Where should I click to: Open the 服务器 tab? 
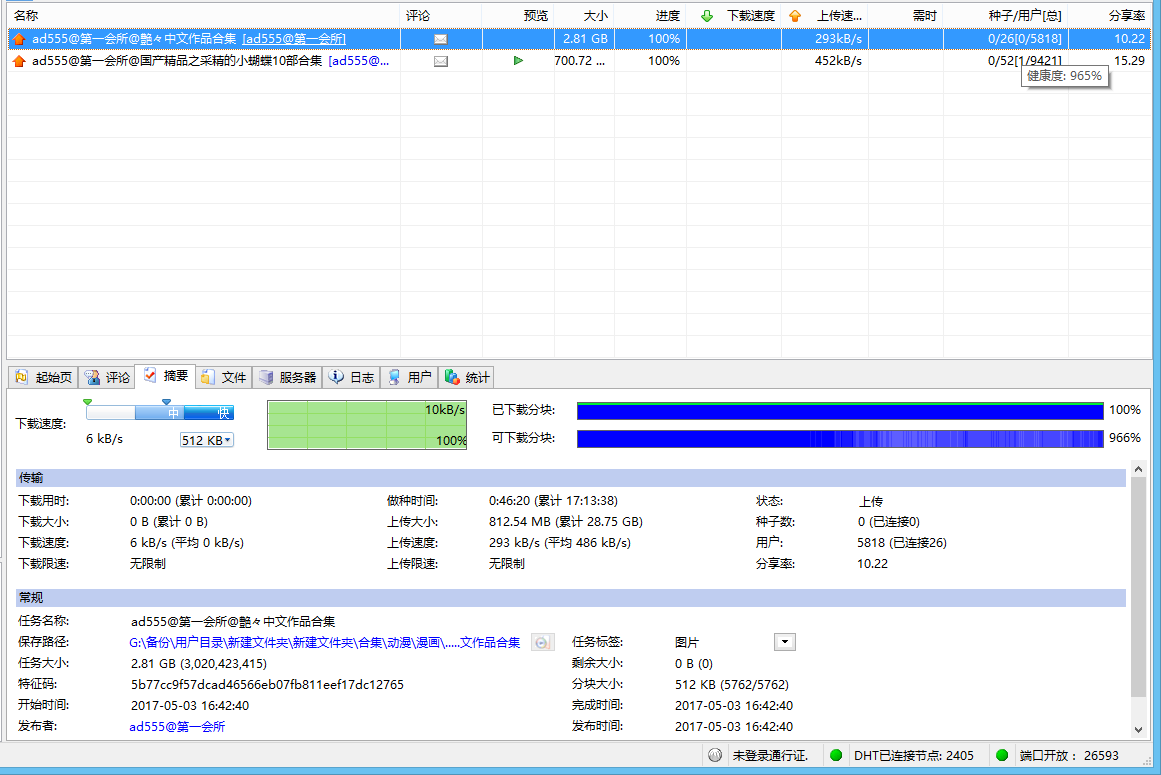point(287,377)
